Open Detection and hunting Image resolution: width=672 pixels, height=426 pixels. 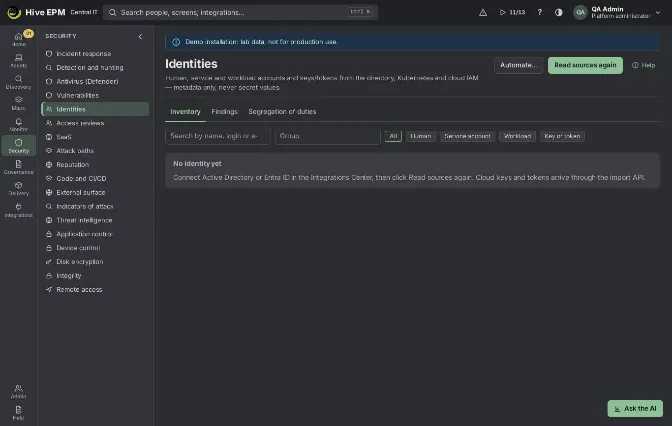pos(95,67)
